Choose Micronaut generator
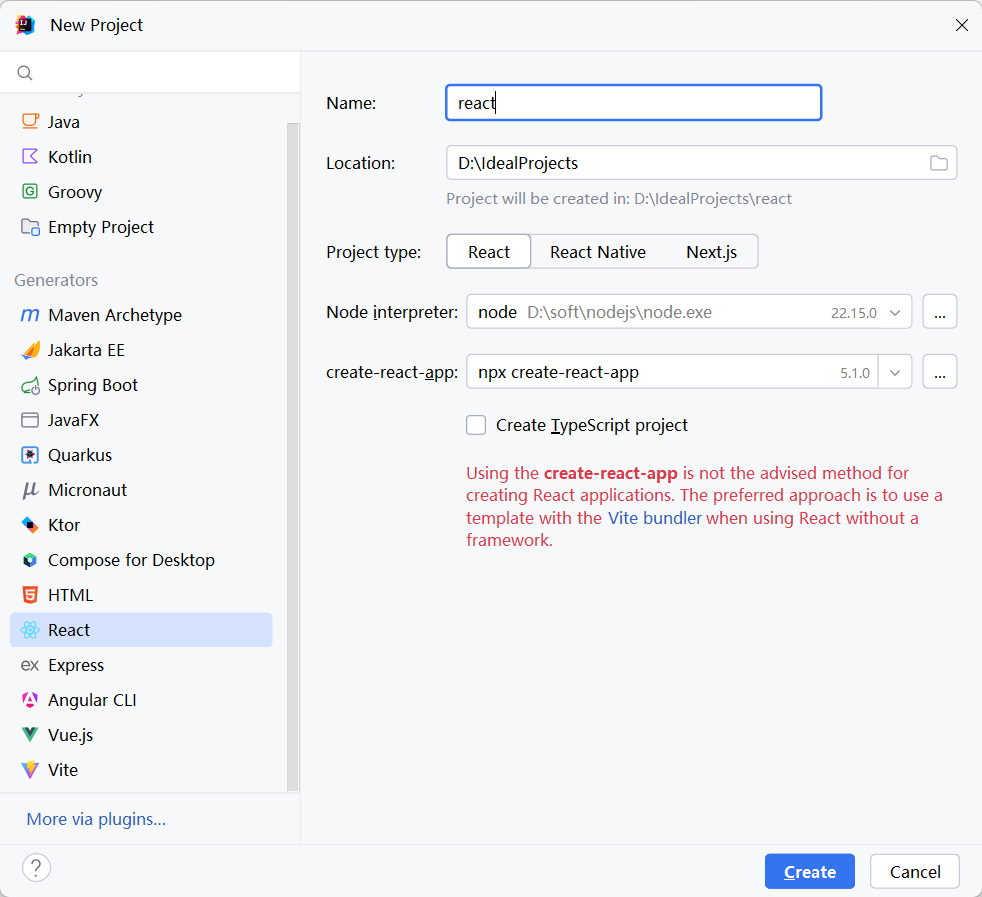Screen dimensions: 982x897 pos(142,490)
